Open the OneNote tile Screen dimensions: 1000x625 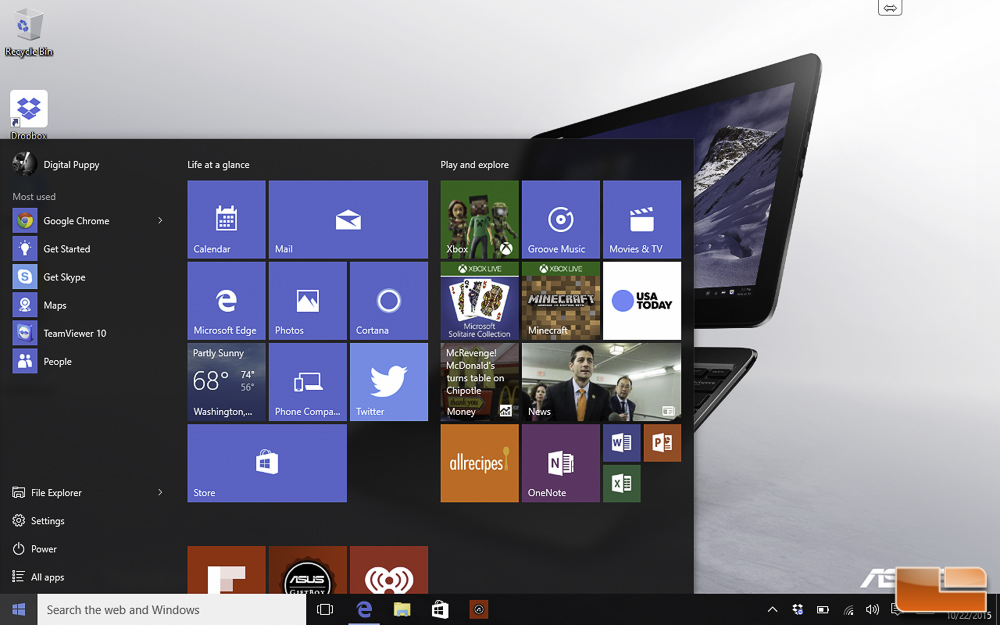point(561,463)
